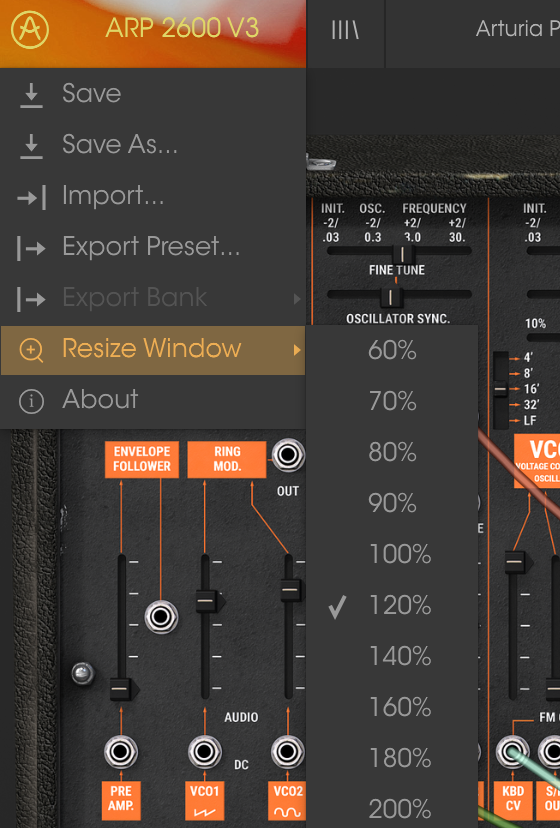Click the RING MOD. module label
This screenshot has width=560, height=828.
click(x=227, y=459)
